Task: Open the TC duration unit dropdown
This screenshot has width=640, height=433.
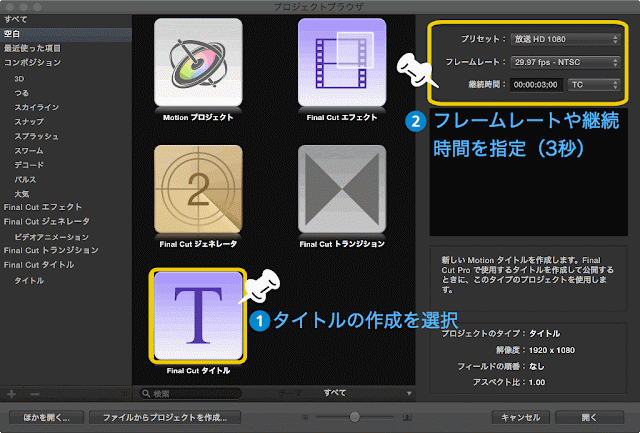Action: (x=594, y=85)
